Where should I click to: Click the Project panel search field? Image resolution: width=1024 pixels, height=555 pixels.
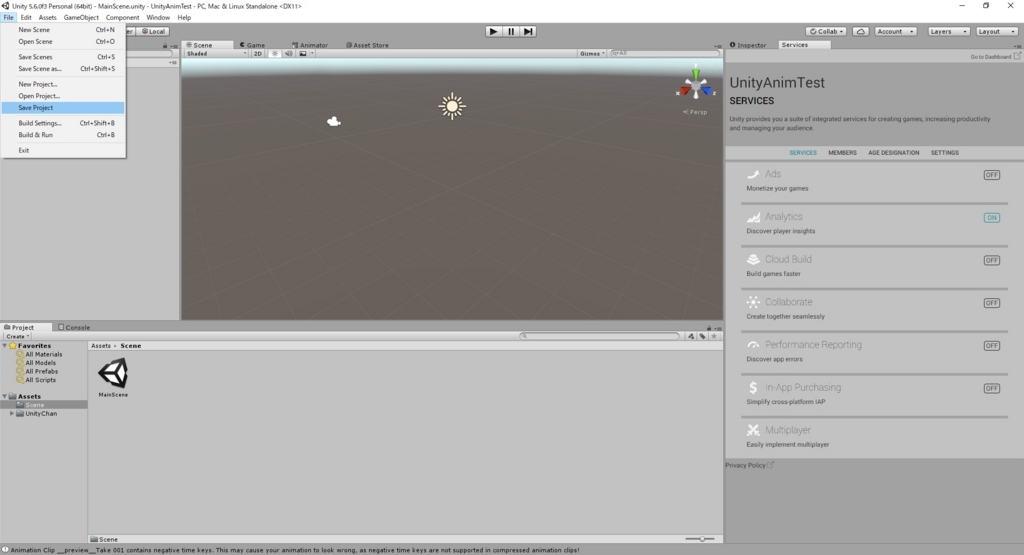coord(600,336)
